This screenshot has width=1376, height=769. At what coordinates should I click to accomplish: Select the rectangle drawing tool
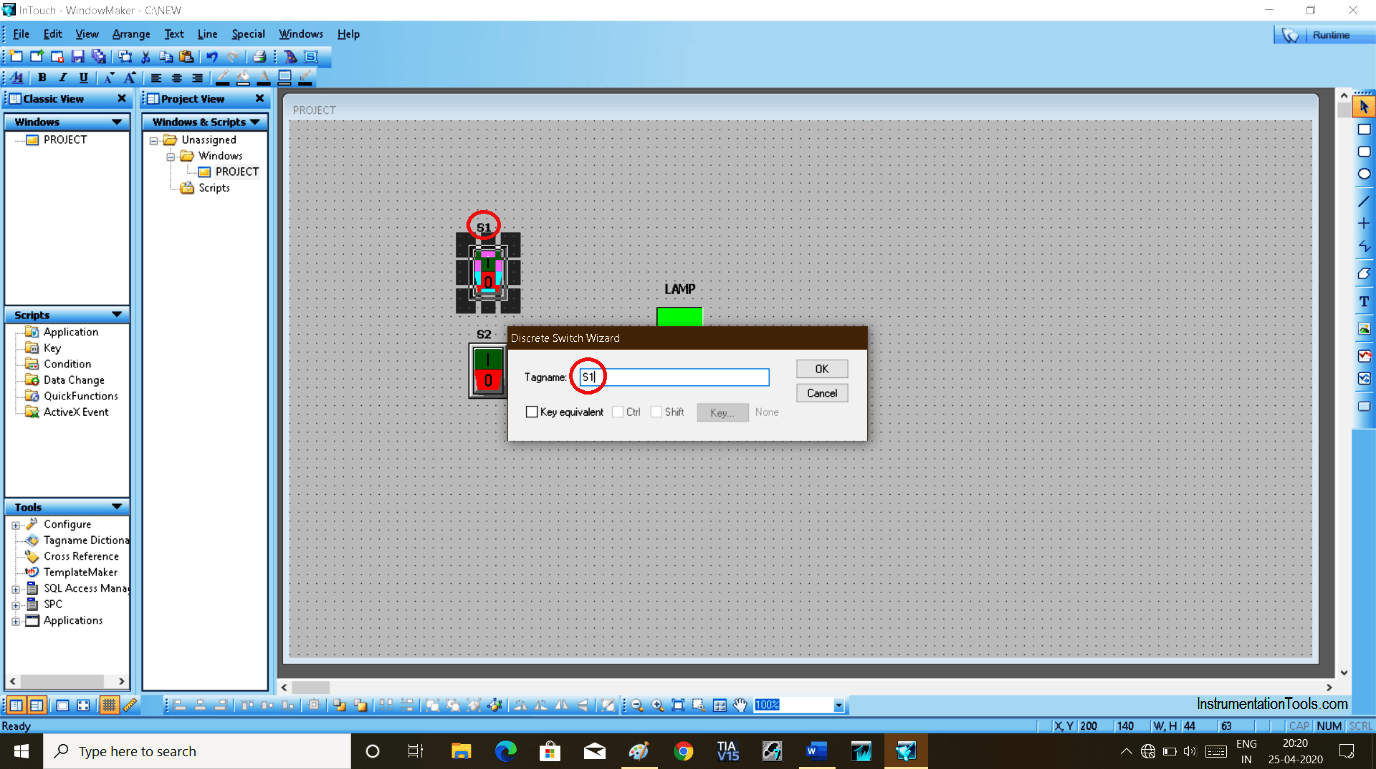coord(1364,129)
